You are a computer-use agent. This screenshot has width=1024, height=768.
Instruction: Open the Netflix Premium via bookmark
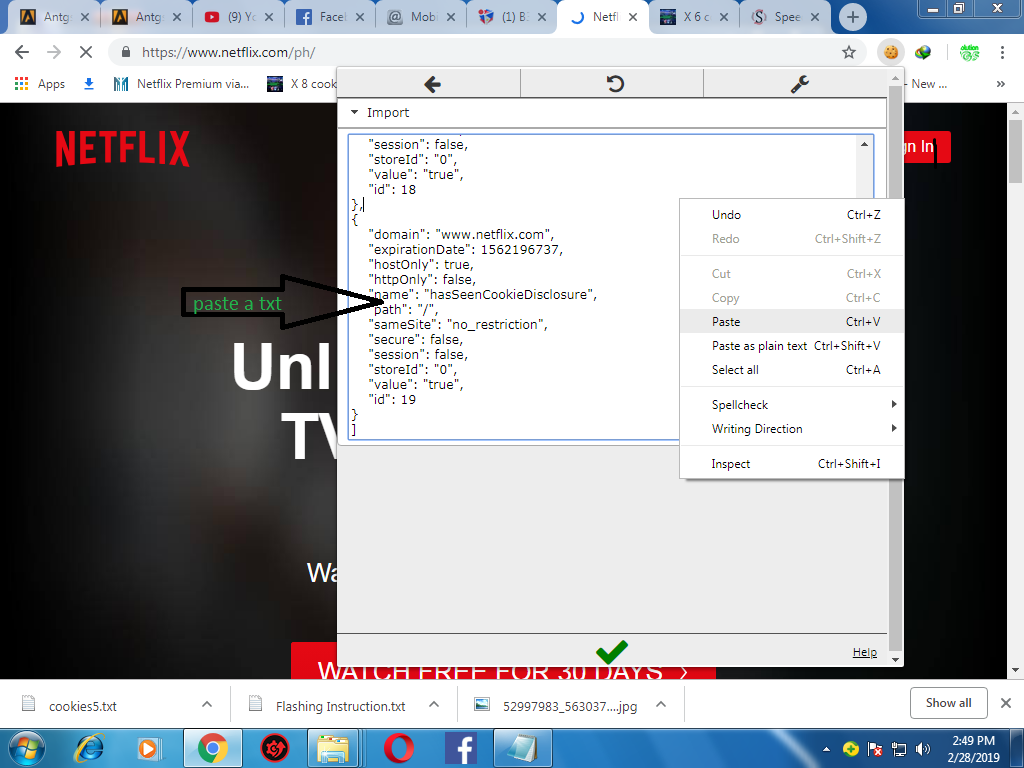(x=182, y=84)
